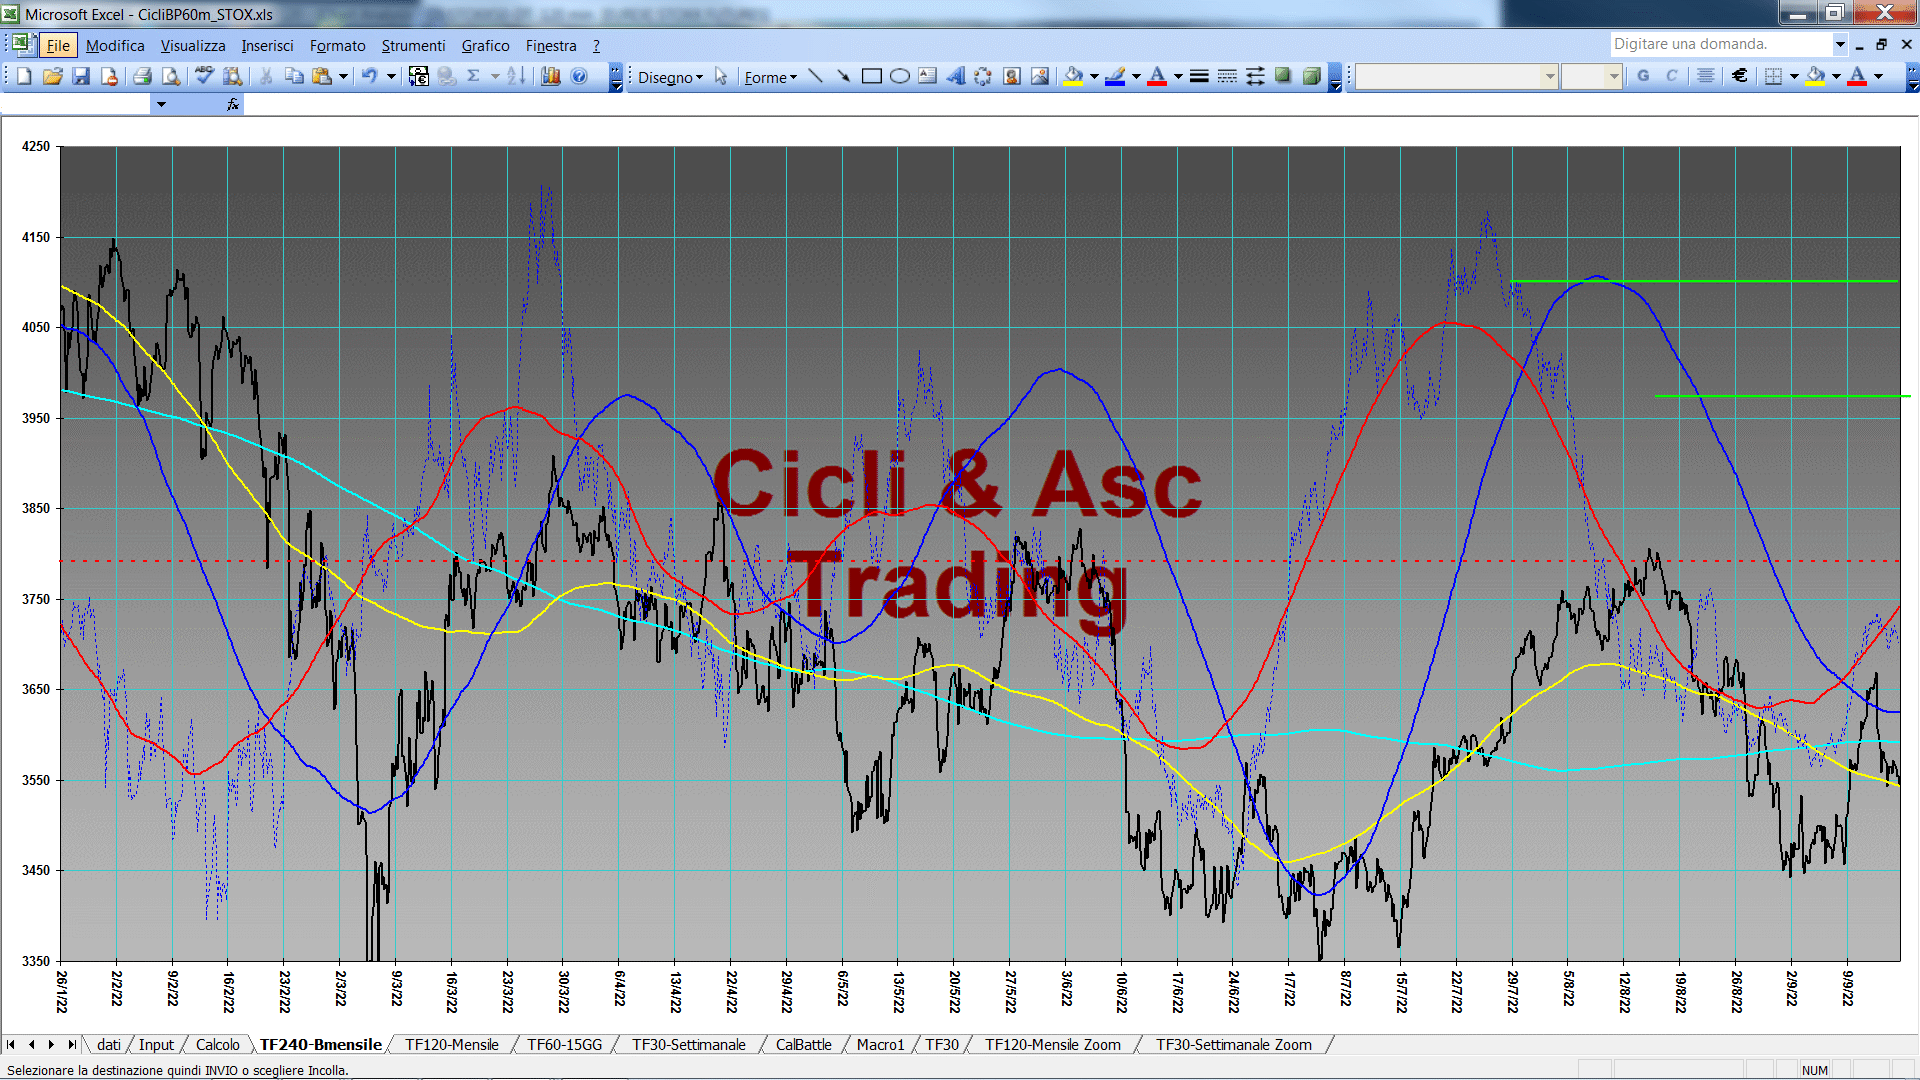Click the Paste clipboard icon
Image resolution: width=1920 pixels, height=1080 pixels.
(322, 76)
